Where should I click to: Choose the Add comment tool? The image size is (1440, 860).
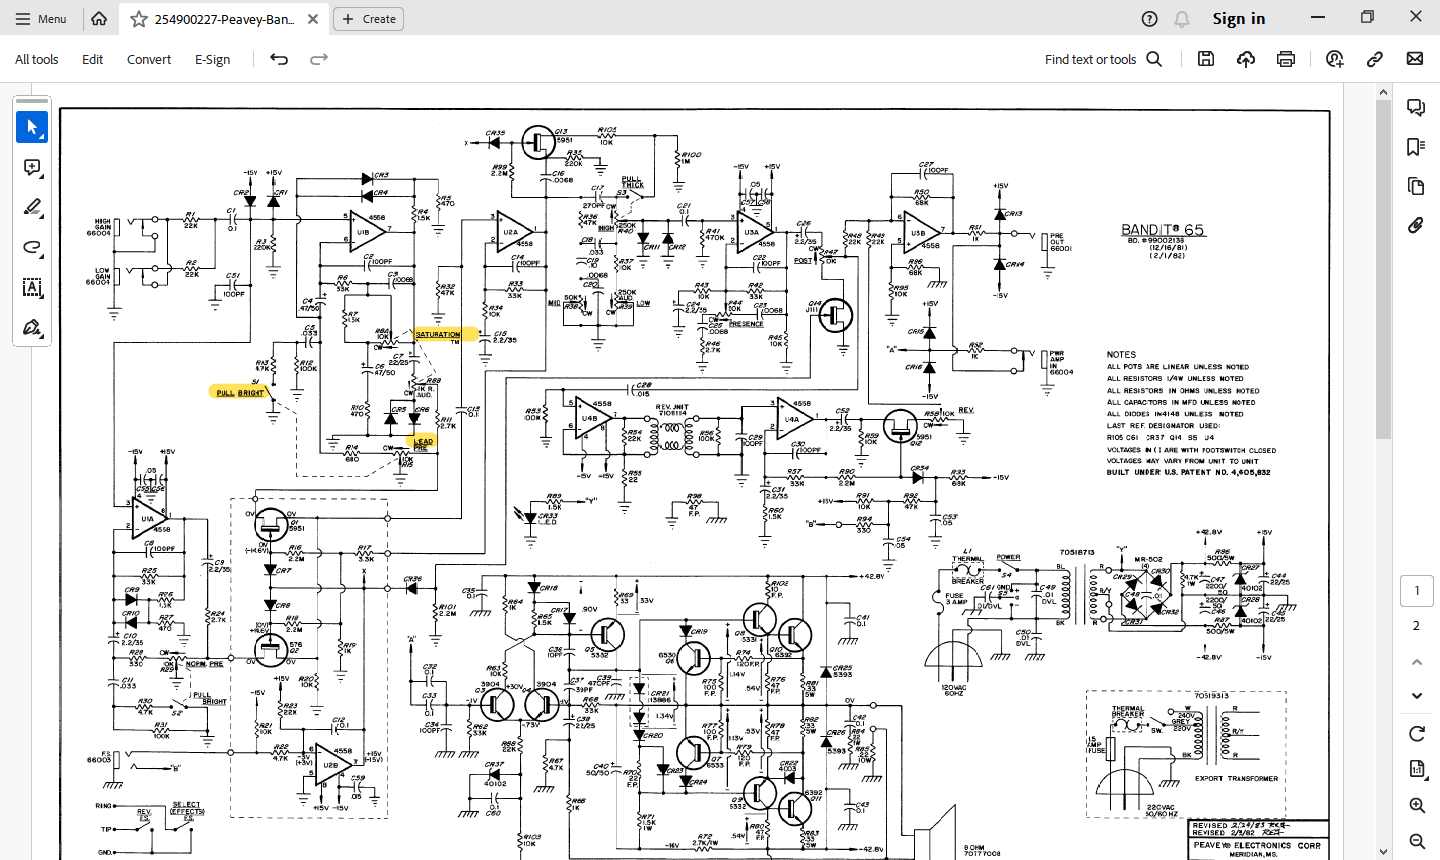click(x=32, y=167)
